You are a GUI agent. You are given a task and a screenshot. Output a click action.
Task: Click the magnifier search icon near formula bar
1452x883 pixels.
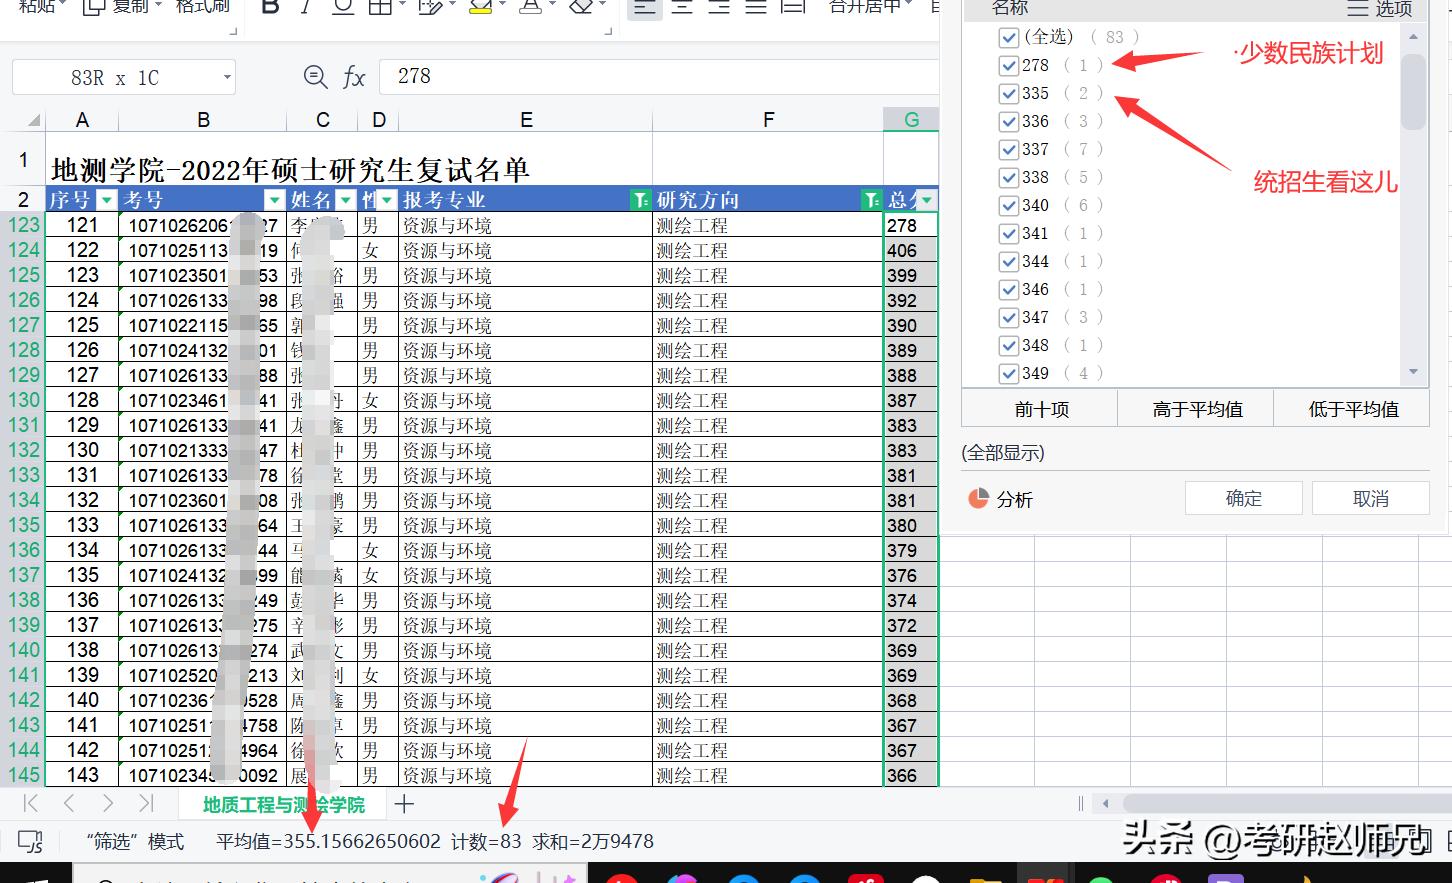(x=315, y=77)
